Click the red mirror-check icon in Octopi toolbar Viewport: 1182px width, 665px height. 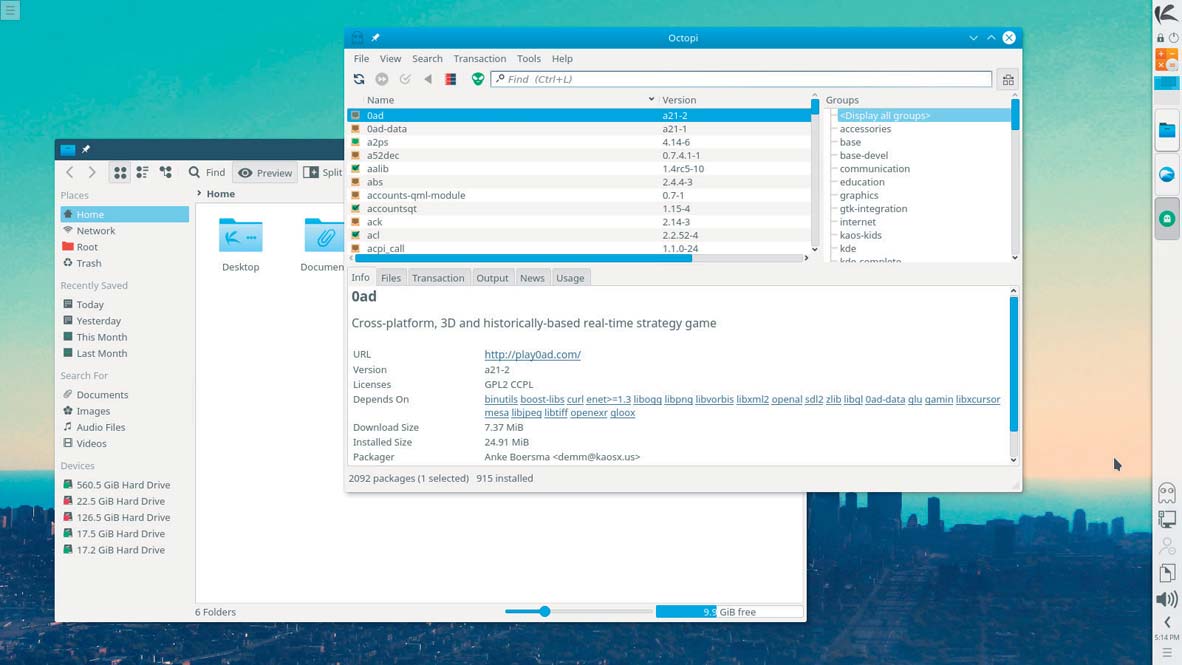pos(451,79)
